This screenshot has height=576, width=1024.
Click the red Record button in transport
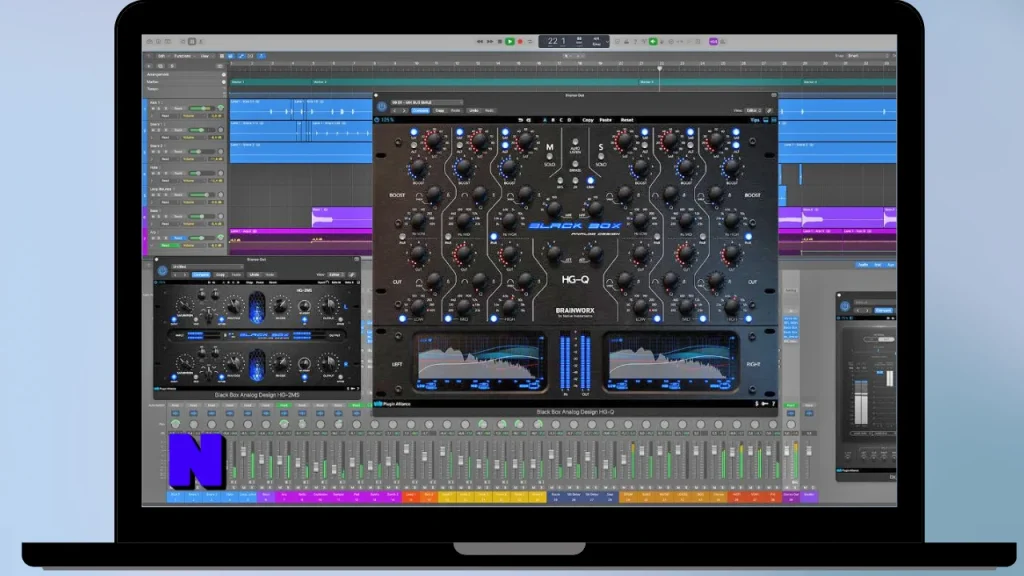pyautogui.click(x=520, y=42)
